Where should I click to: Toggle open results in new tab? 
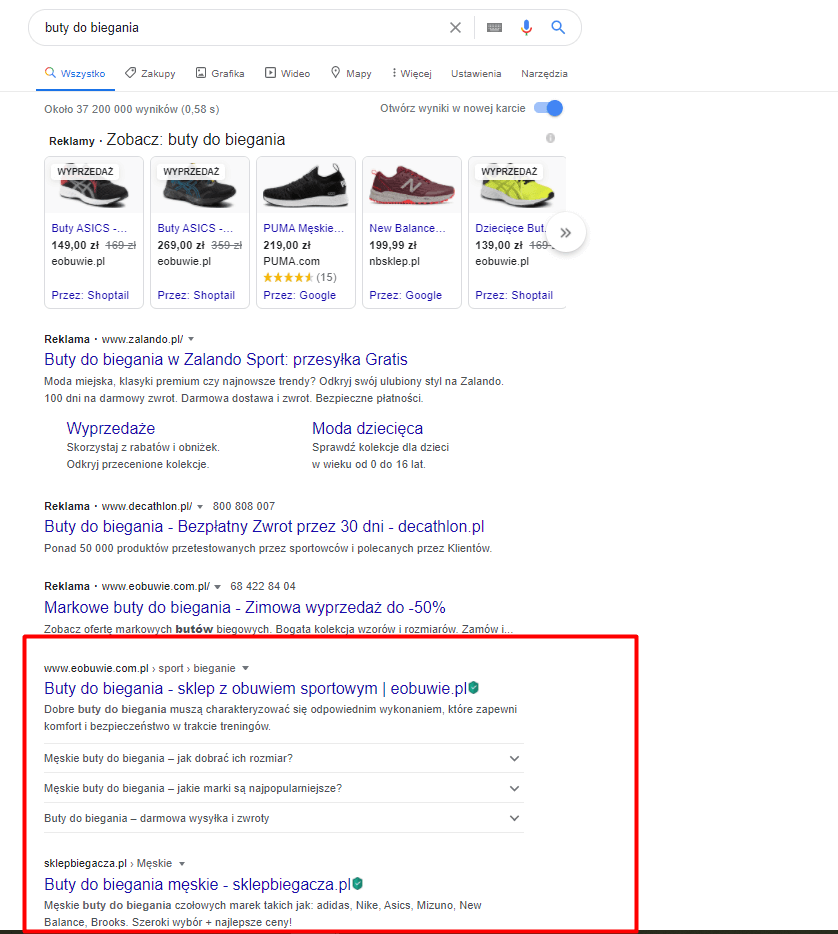coord(548,108)
